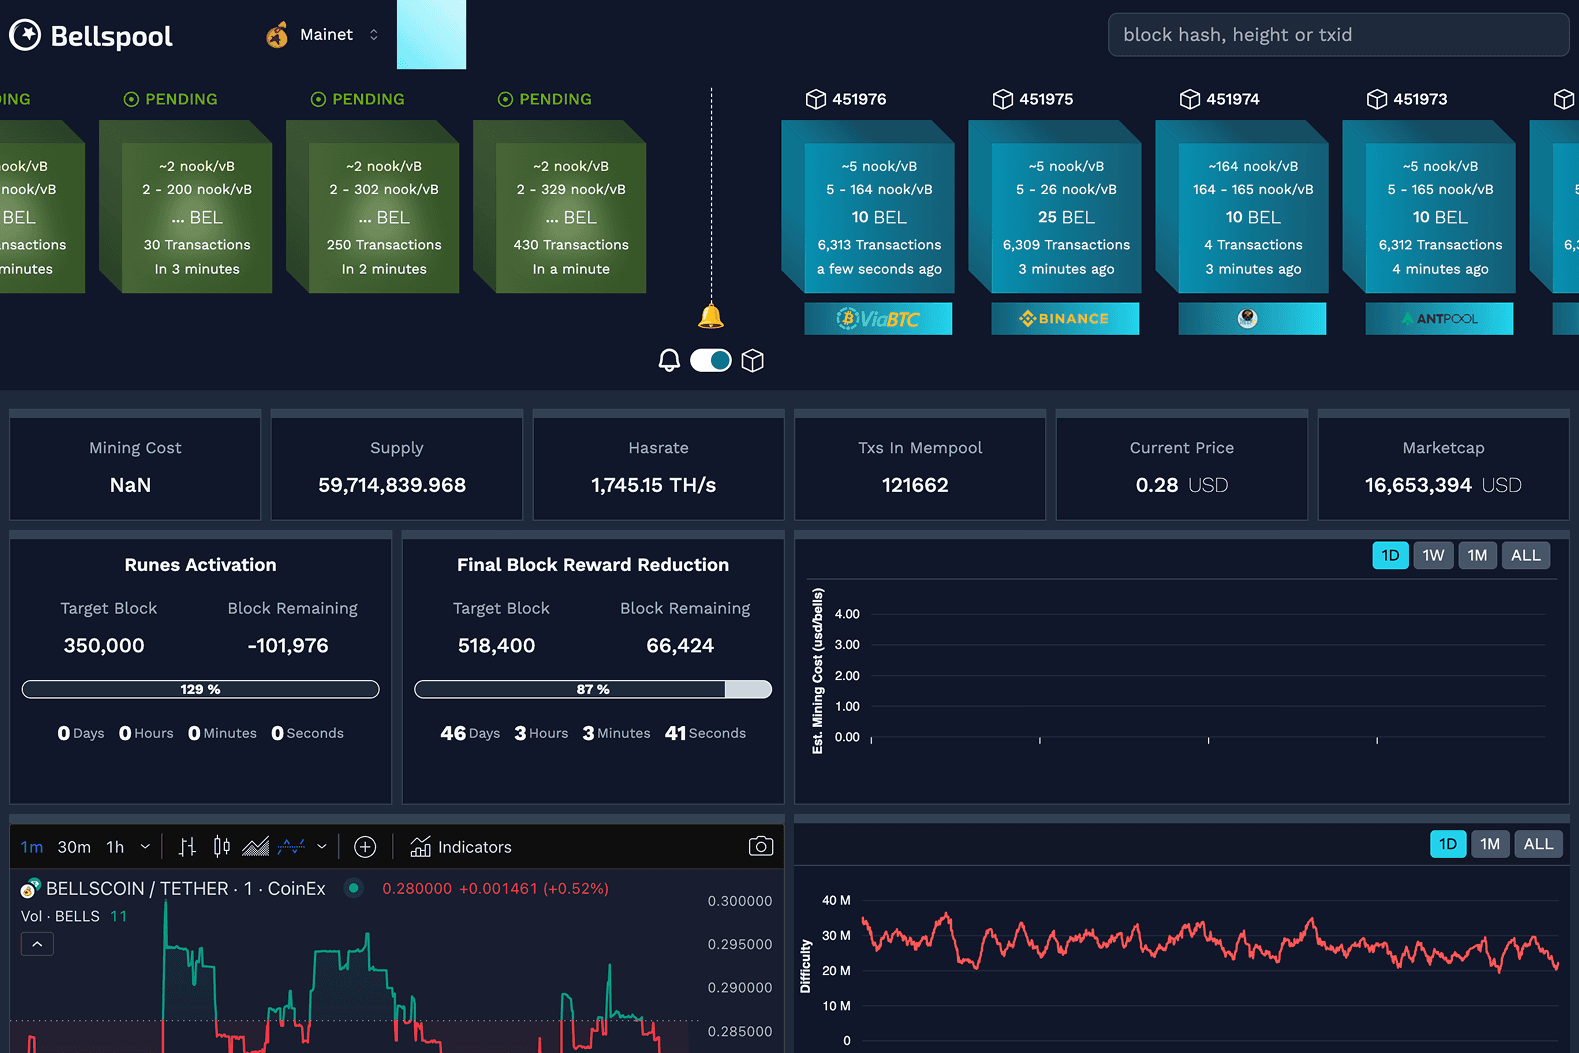The height and width of the screenshot is (1053, 1579).
Task: Select 1M on mining cost chart
Action: 1477,555
